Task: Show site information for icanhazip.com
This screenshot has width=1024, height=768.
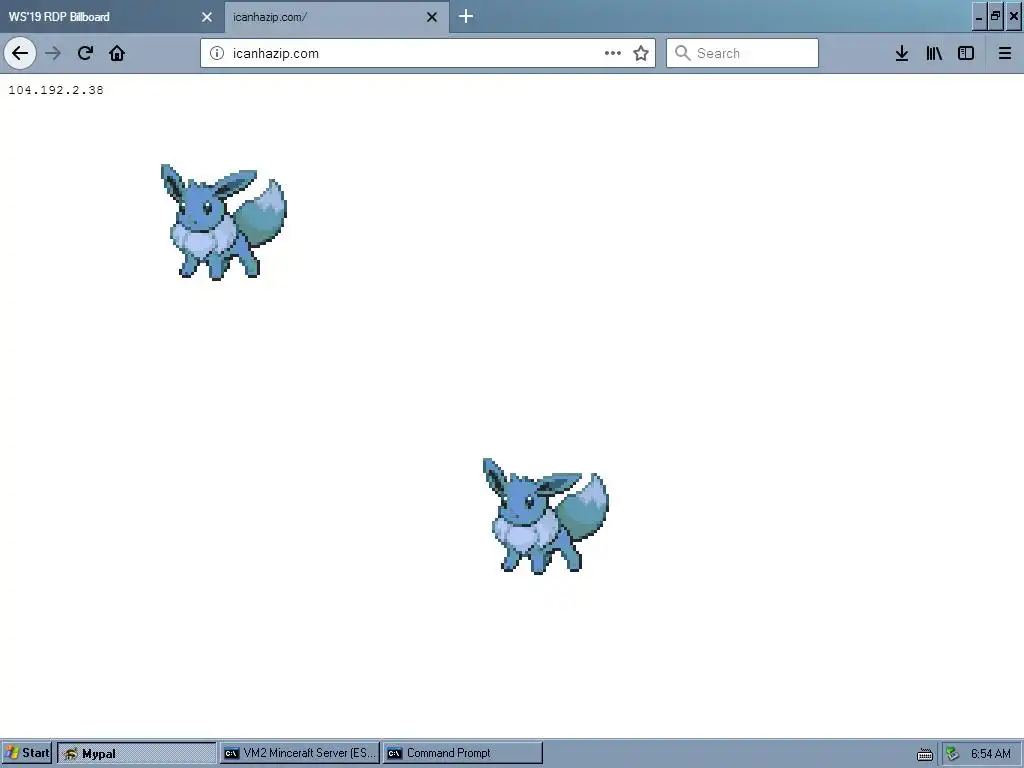Action: click(x=217, y=53)
